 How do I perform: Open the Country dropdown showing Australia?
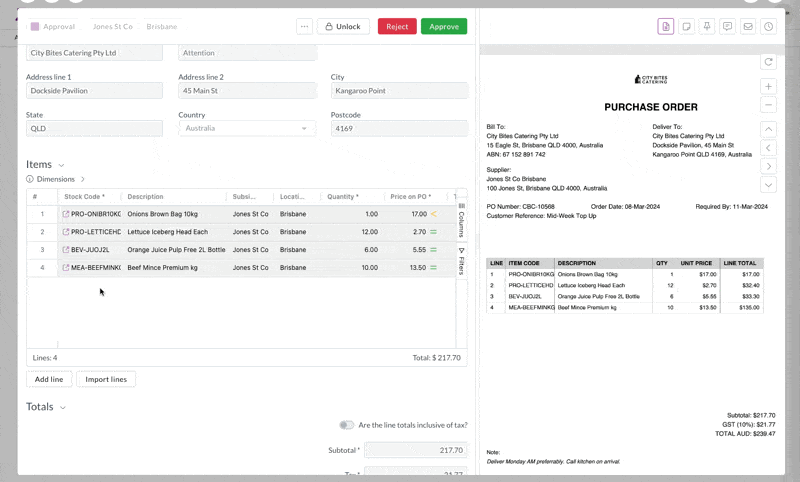pyautogui.click(x=247, y=129)
